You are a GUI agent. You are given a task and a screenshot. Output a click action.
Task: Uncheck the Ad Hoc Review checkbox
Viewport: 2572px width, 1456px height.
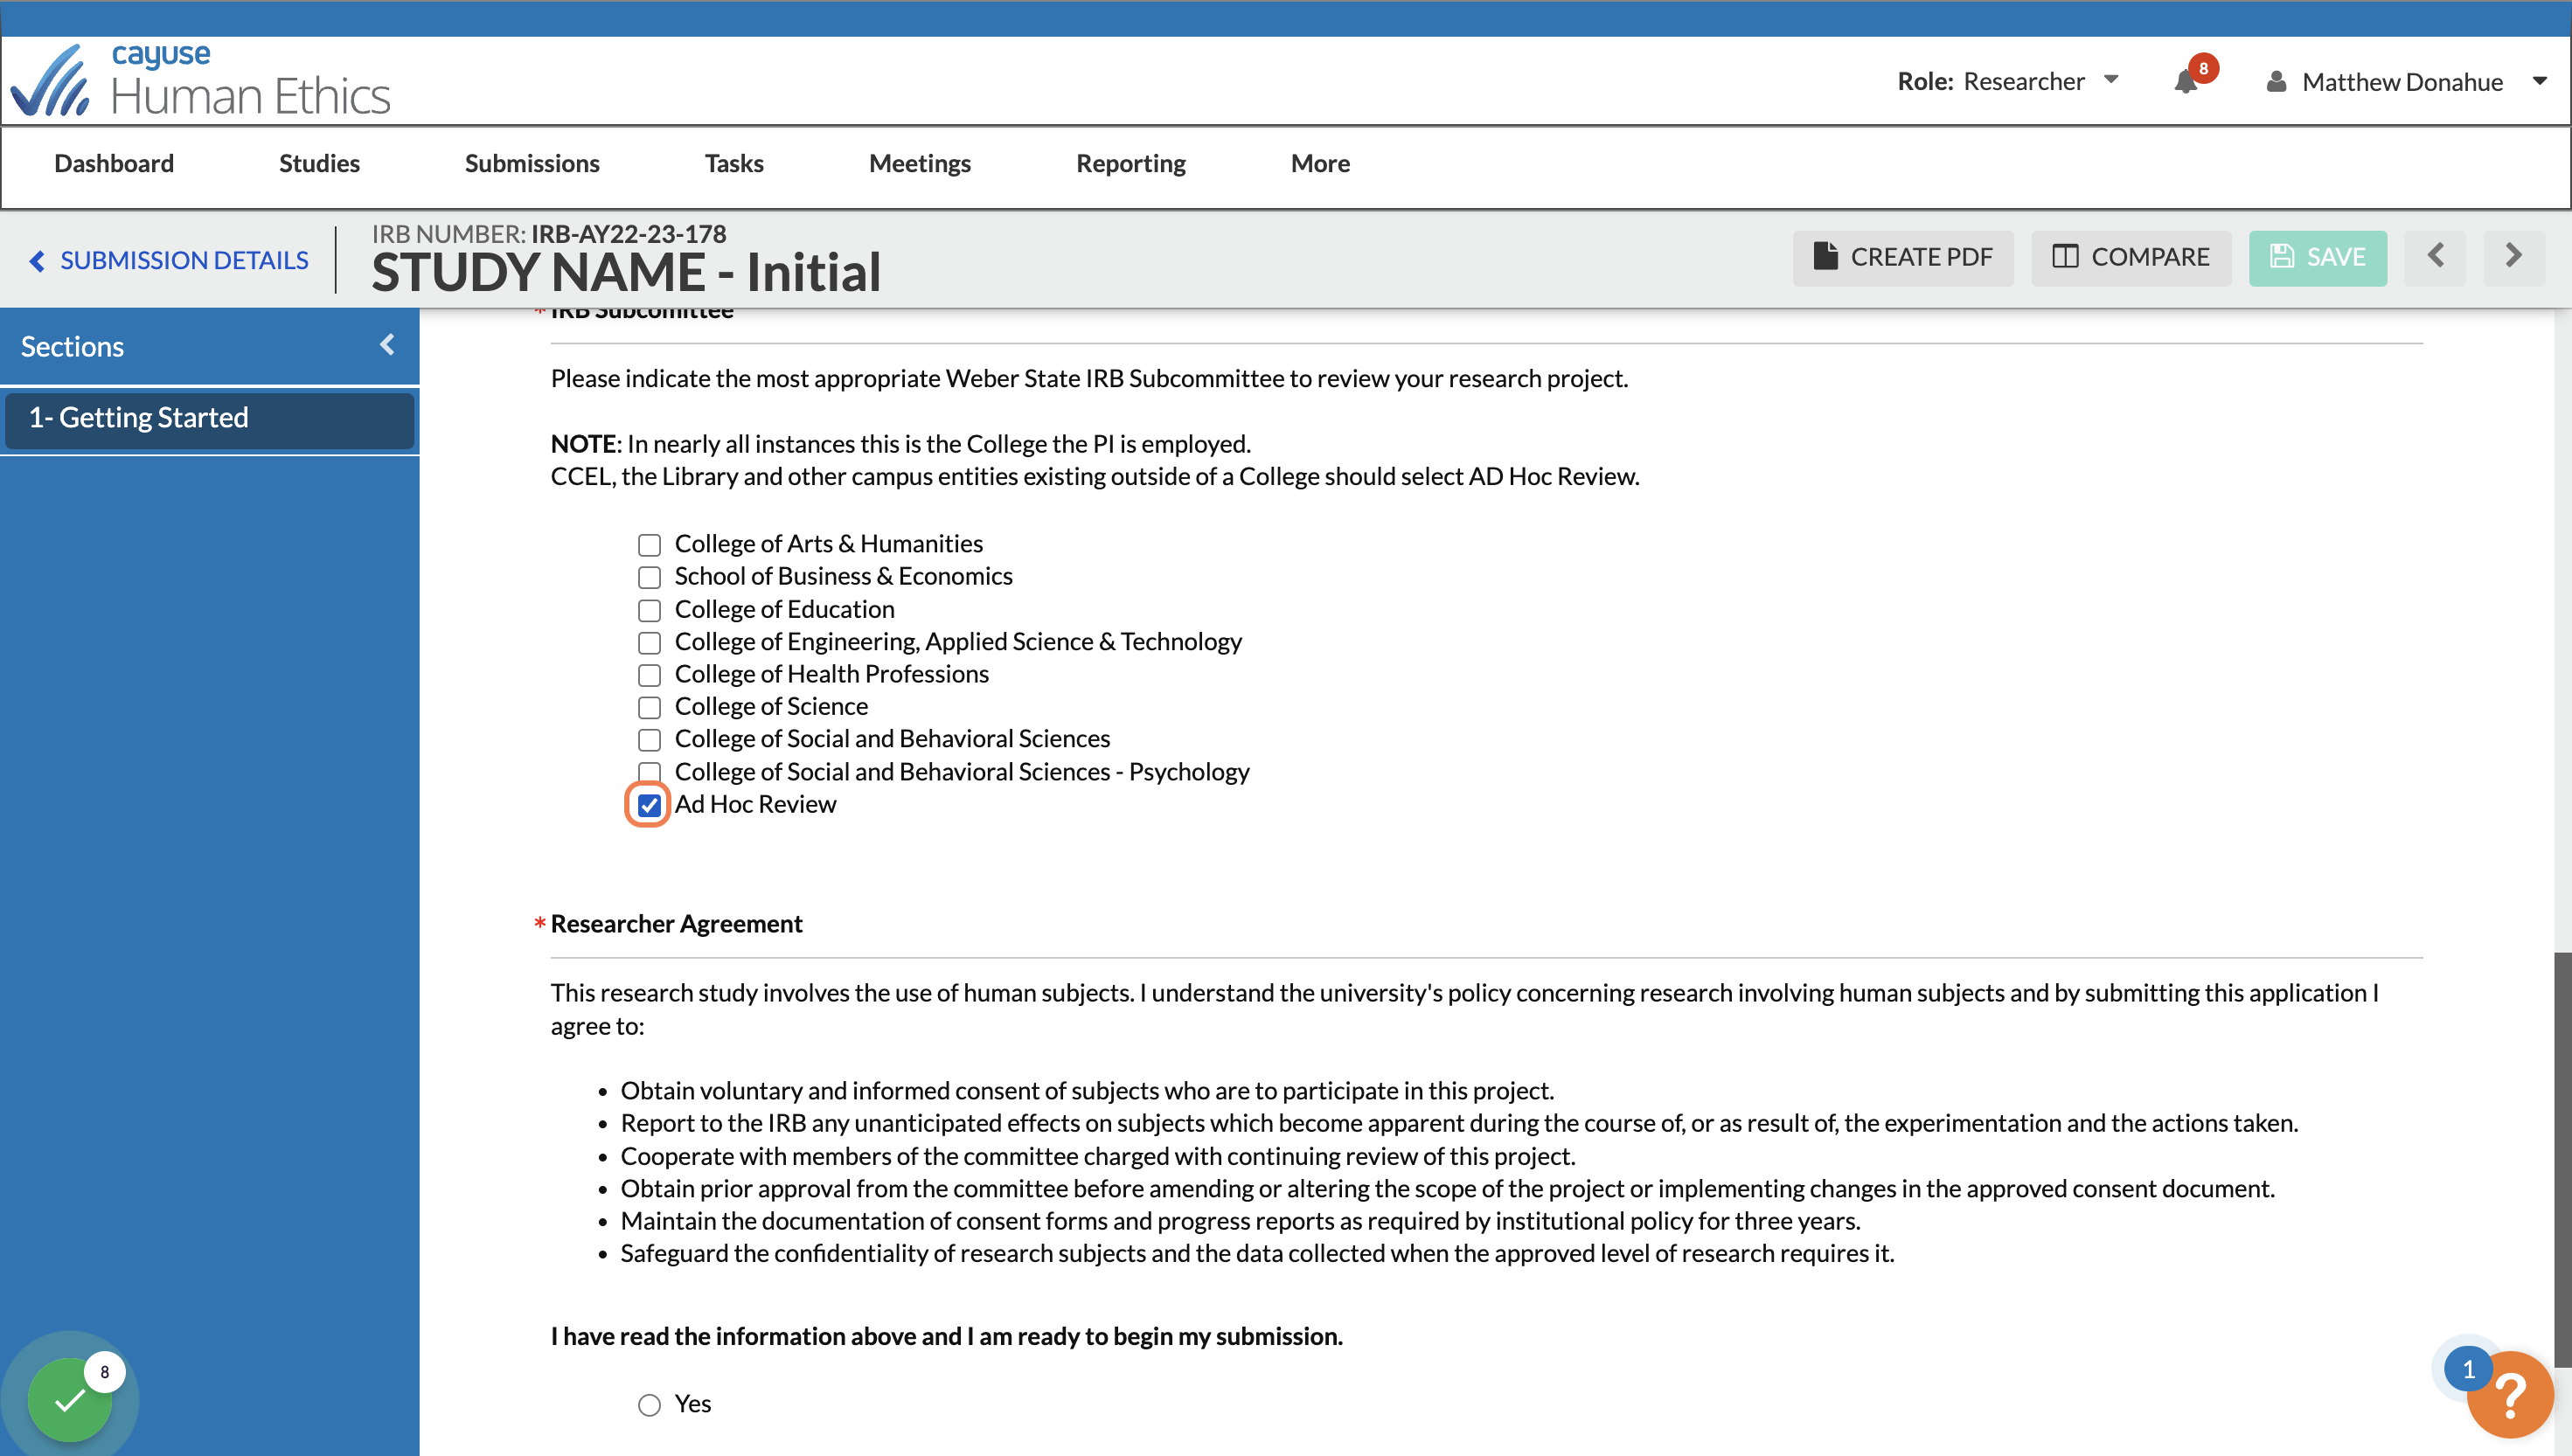click(x=649, y=805)
